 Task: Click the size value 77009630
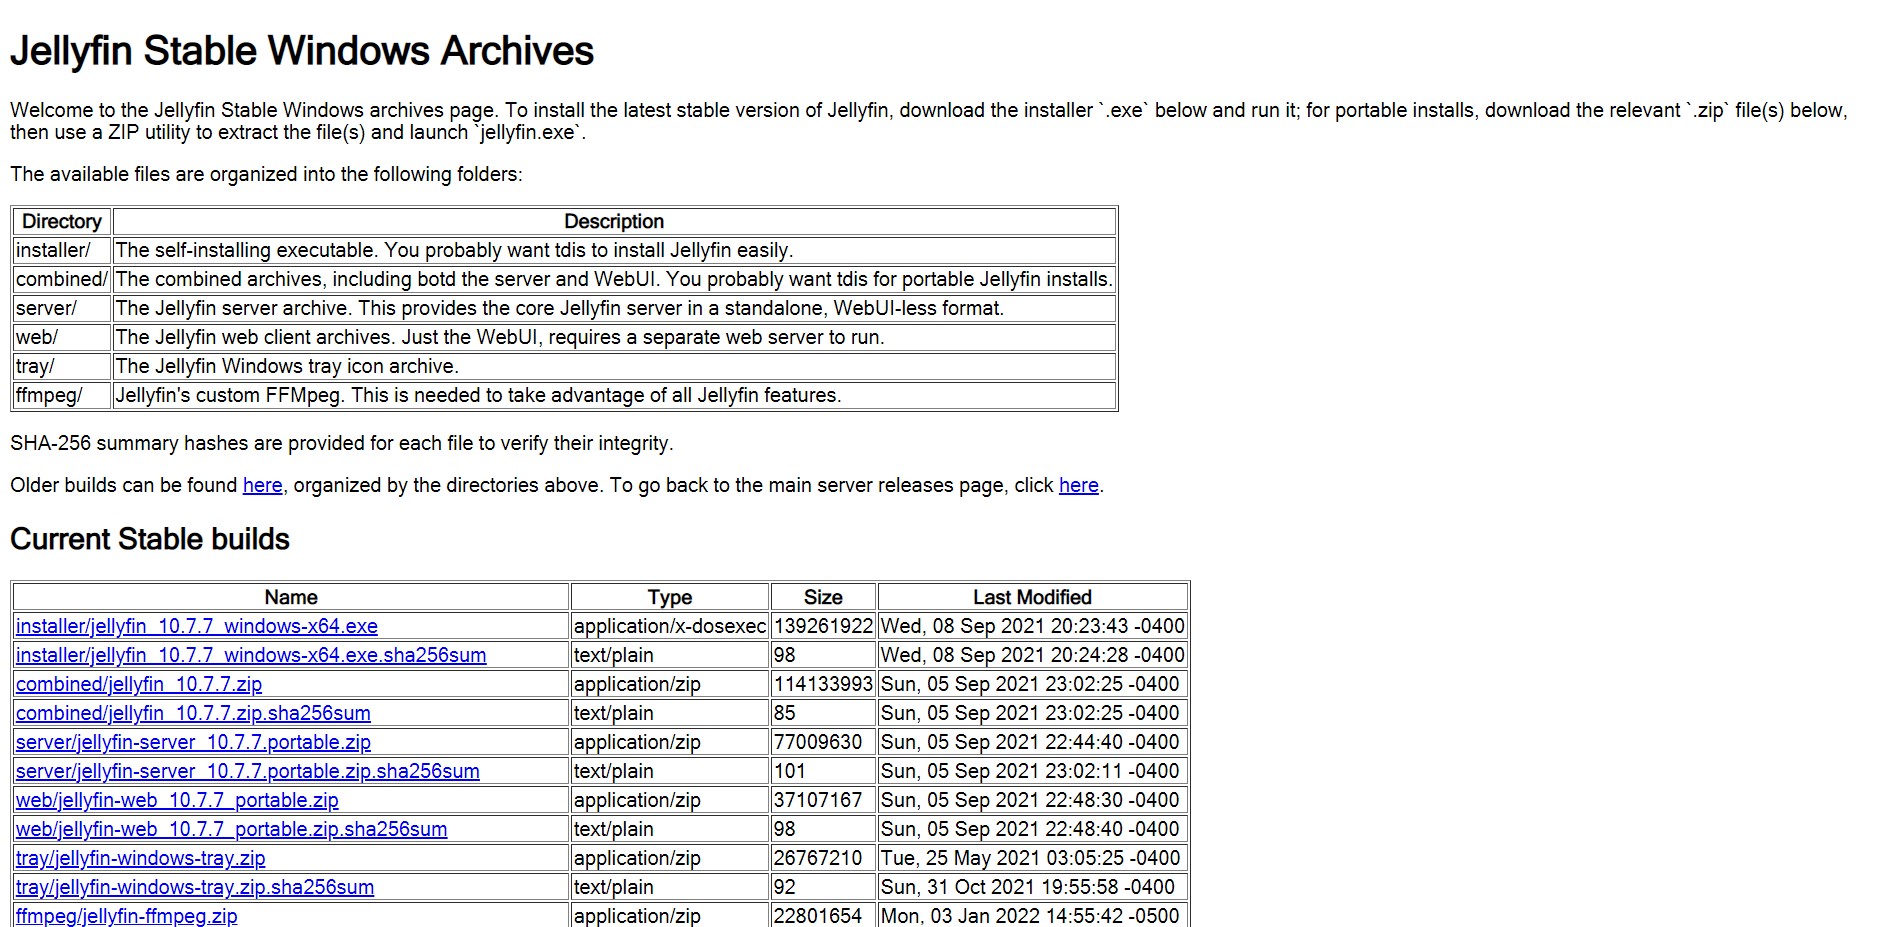[x=823, y=742]
